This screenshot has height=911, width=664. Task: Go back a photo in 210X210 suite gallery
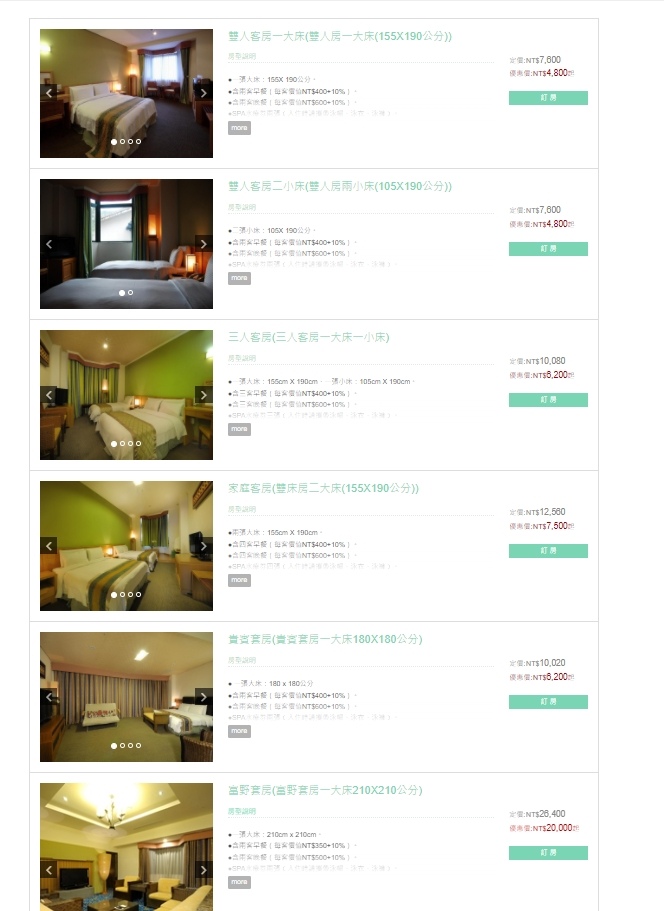coord(49,870)
